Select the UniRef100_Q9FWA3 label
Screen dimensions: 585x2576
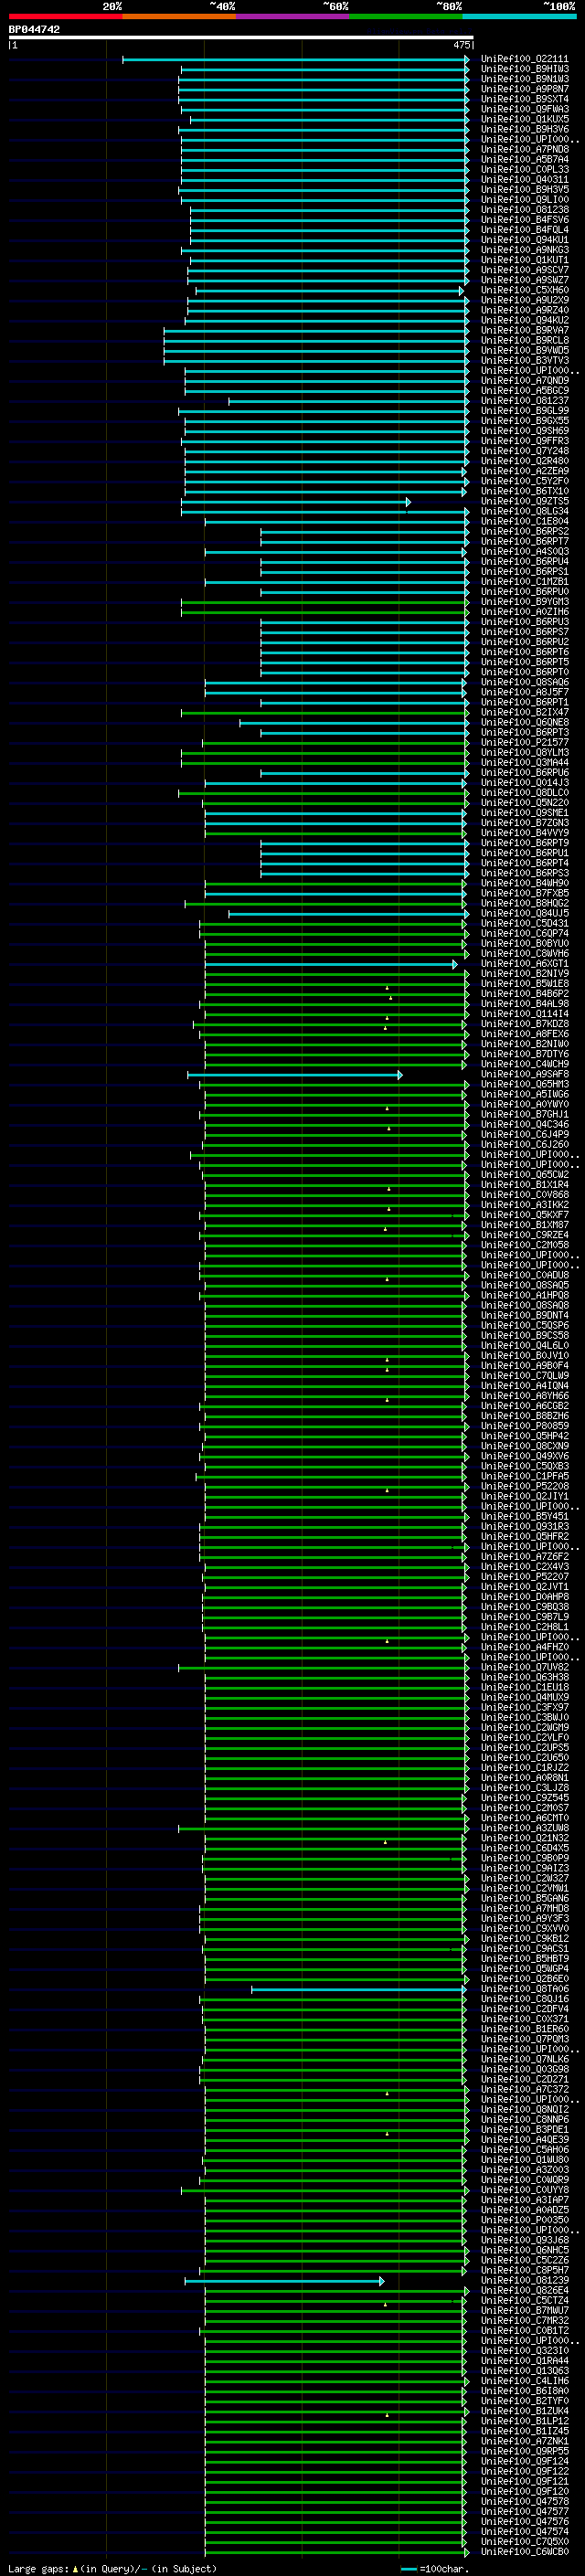[x=524, y=110]
